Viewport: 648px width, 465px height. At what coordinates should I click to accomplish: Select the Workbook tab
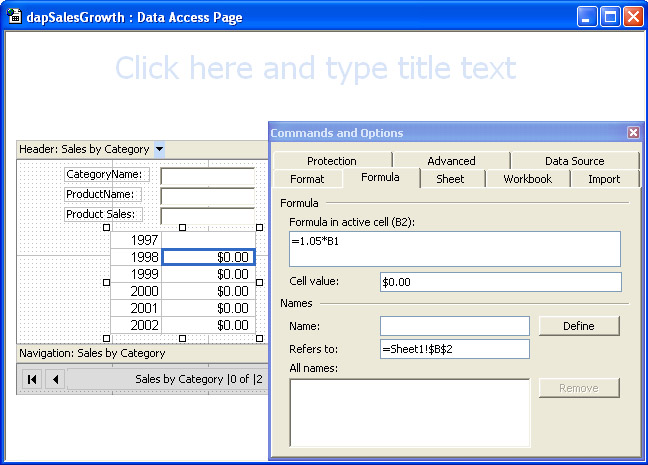527,179
